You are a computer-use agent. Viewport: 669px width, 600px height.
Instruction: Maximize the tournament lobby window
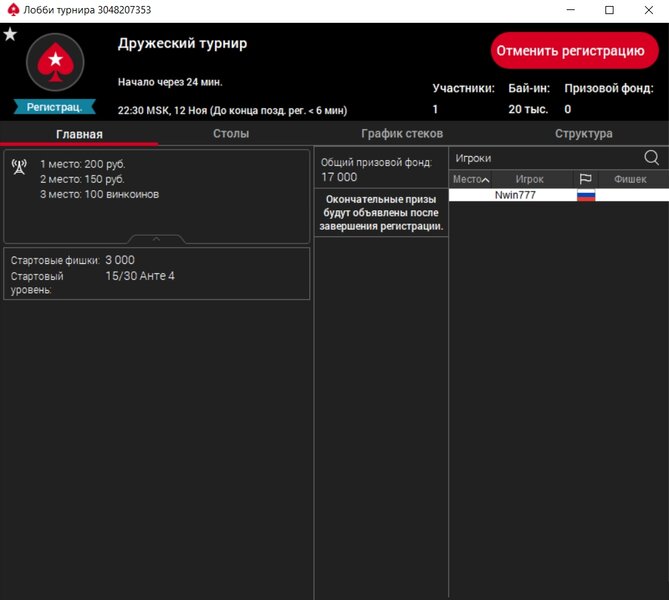click(x=609, y=10)
